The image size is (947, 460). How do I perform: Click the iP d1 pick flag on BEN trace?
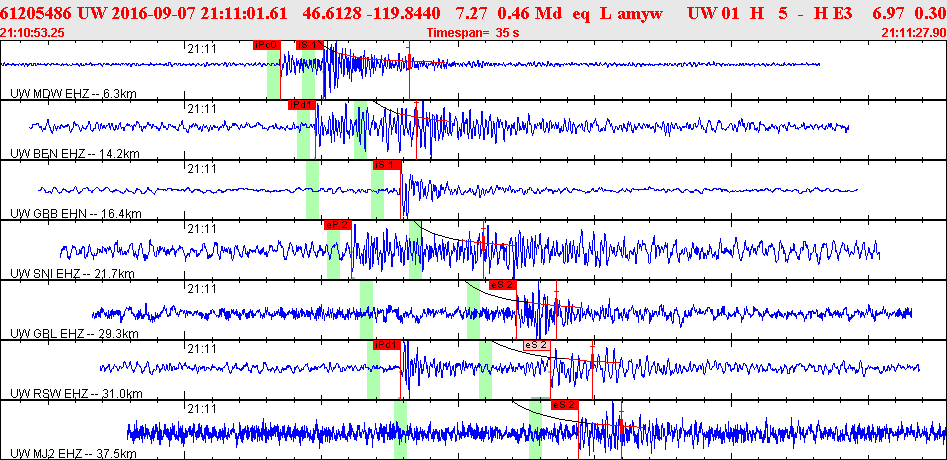[x=301, y=104]
